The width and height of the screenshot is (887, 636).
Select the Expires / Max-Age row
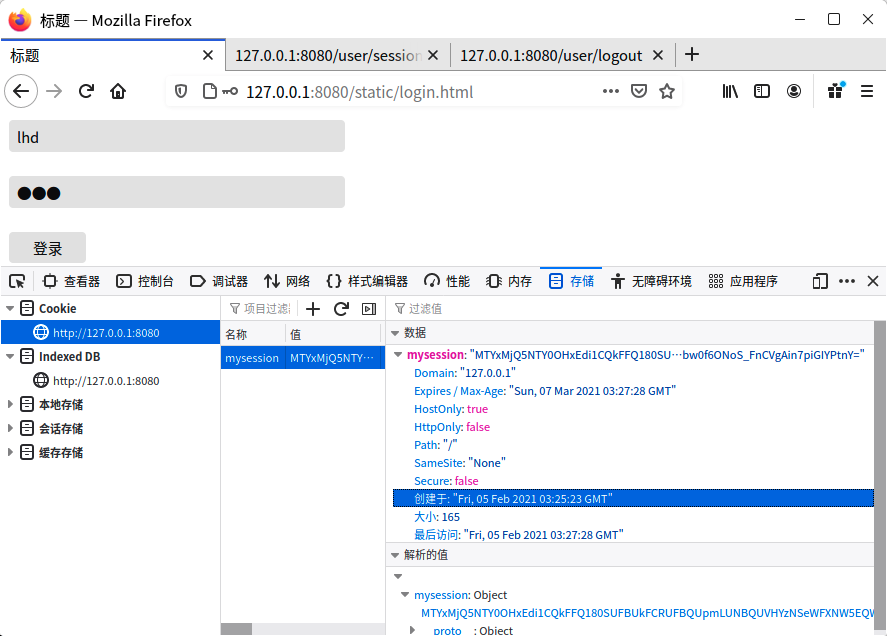[633, 391]
